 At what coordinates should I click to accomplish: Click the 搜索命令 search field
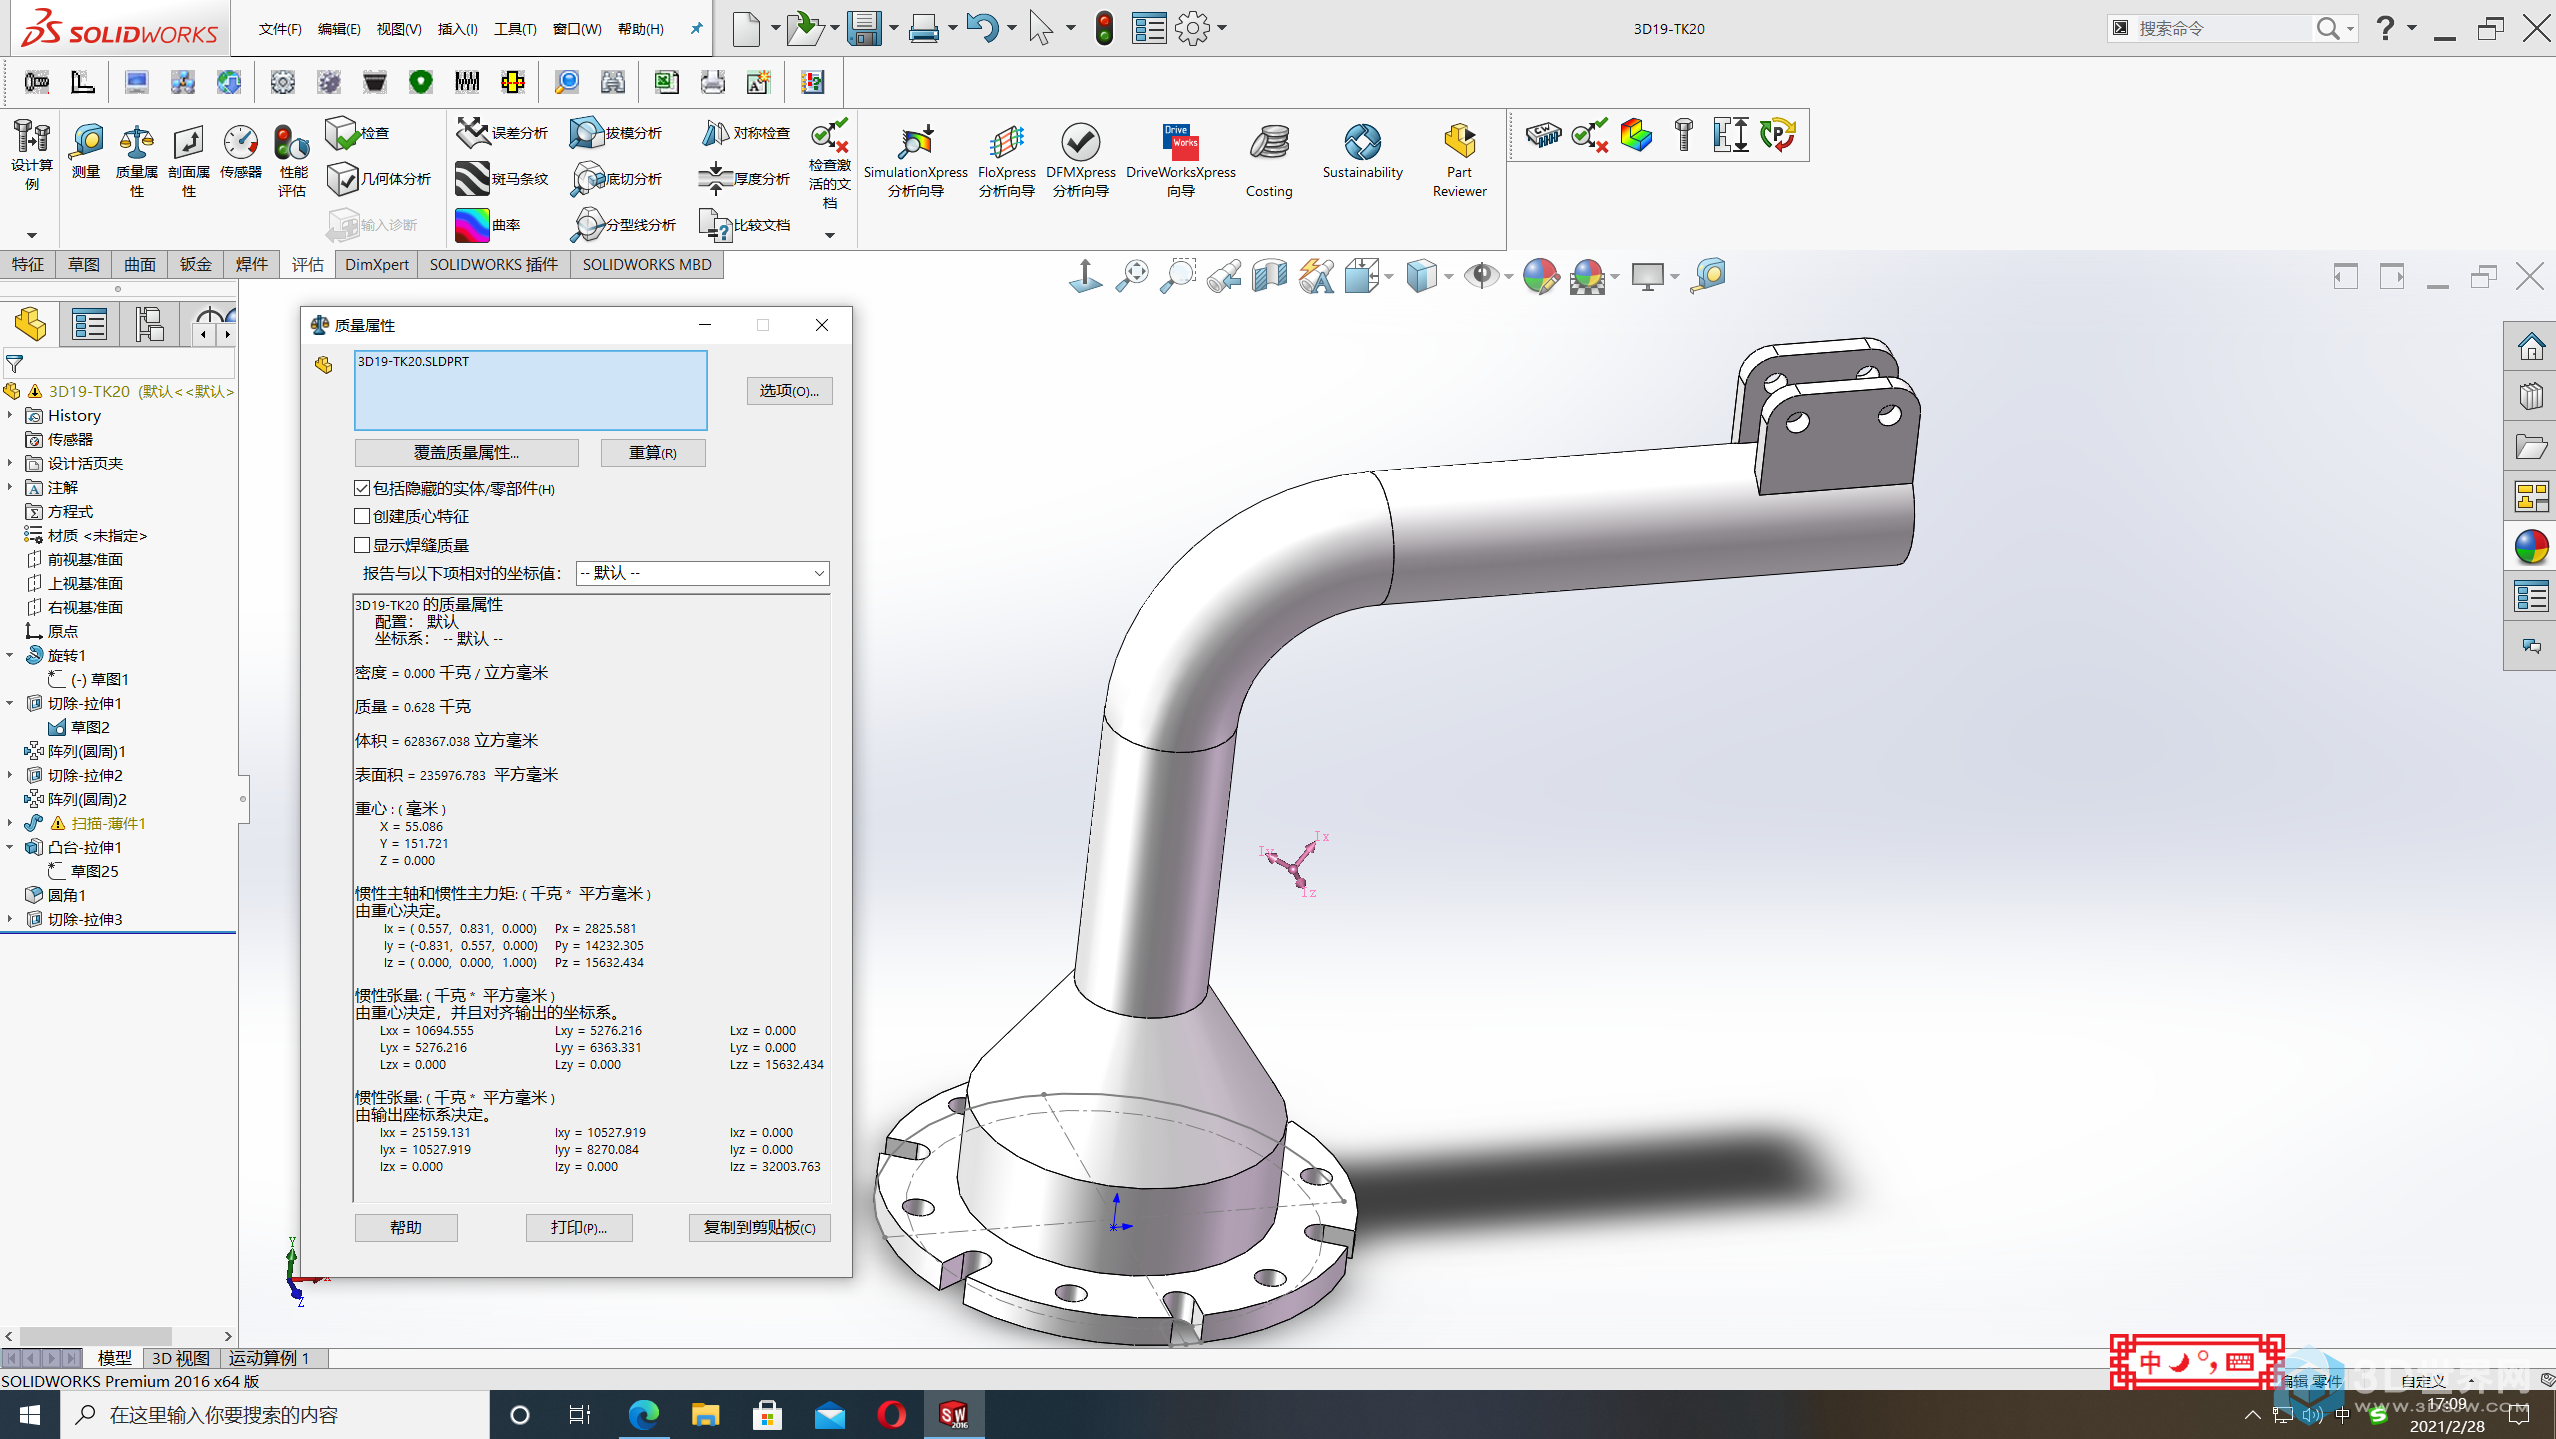[x=2222, y=28]
